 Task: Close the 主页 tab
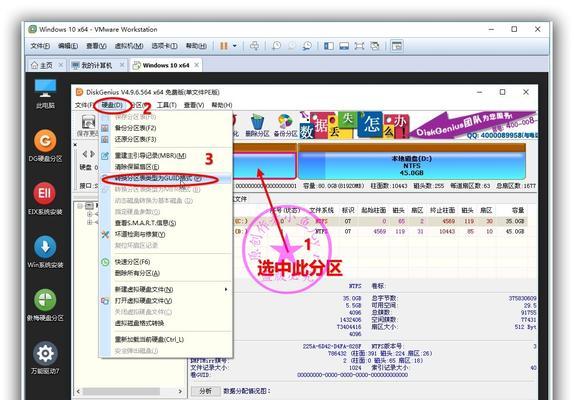61,65
